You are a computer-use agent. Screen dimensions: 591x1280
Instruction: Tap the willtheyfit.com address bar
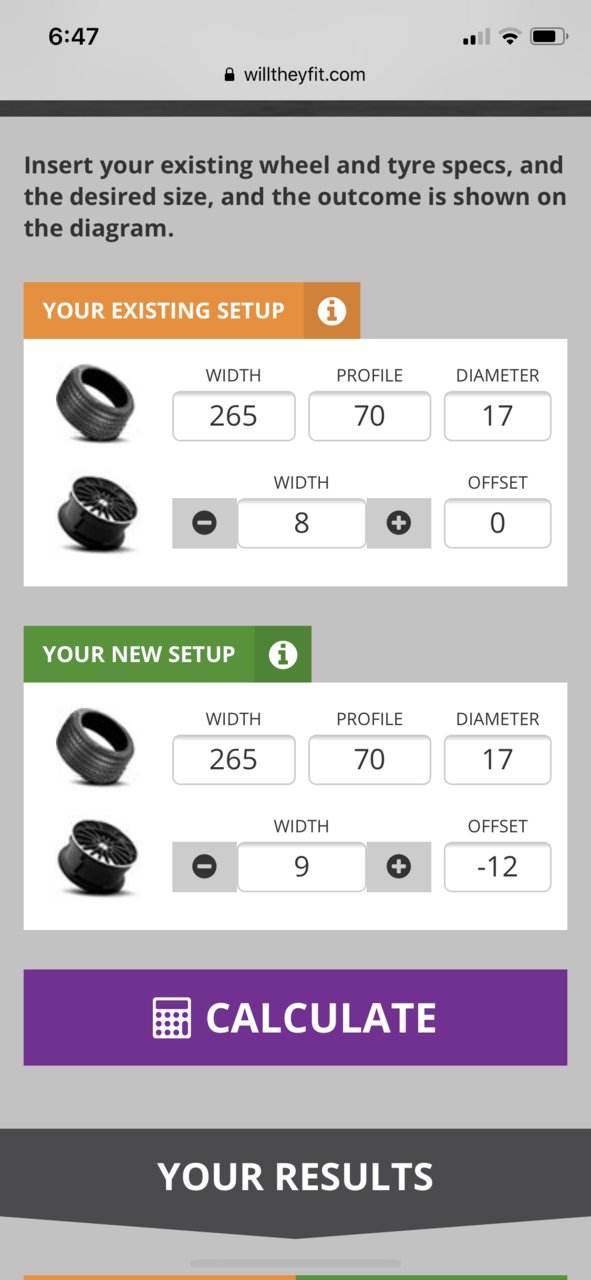point(295,74)
